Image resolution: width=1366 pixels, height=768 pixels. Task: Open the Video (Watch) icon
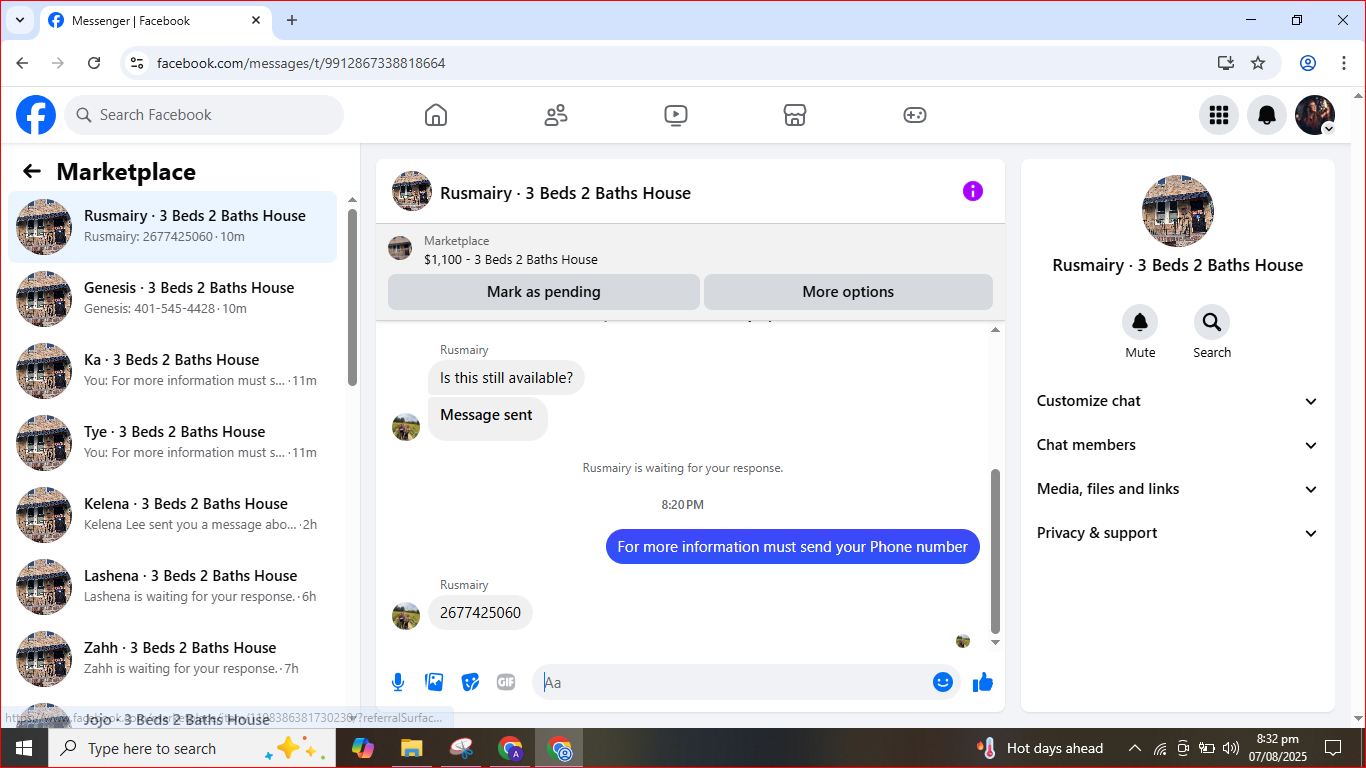(x=676, y=115)
